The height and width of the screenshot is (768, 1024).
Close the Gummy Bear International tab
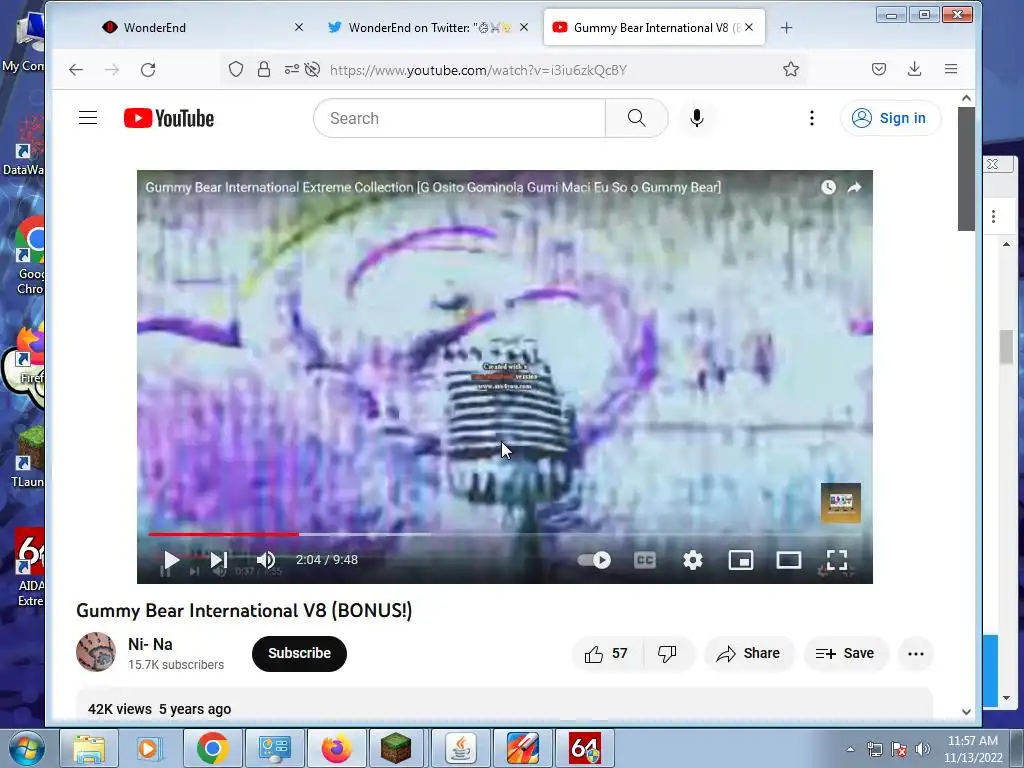pyautogui.click(x=749, y=27)
